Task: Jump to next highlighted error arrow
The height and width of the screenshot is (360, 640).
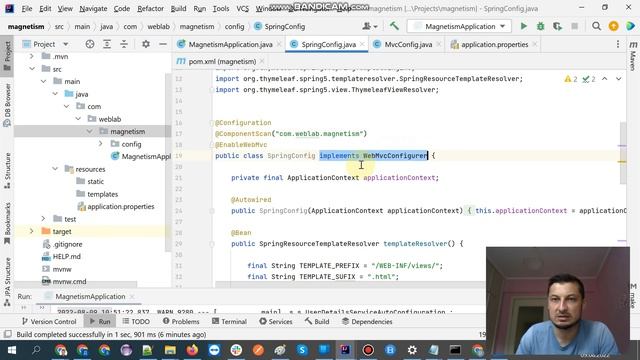Action: coord(618,79)
